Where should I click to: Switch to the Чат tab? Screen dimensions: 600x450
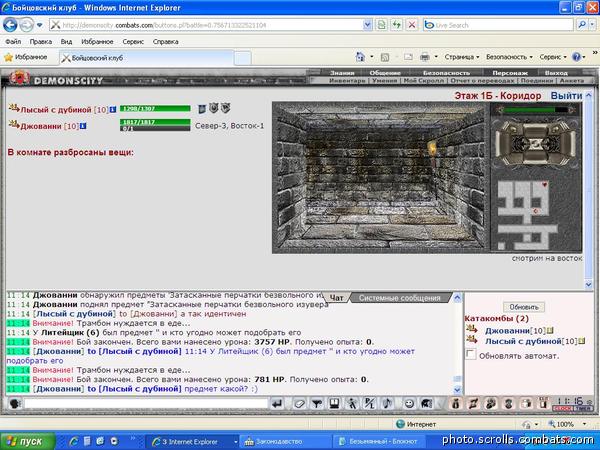pyautogui.click(x=336, y=298)
